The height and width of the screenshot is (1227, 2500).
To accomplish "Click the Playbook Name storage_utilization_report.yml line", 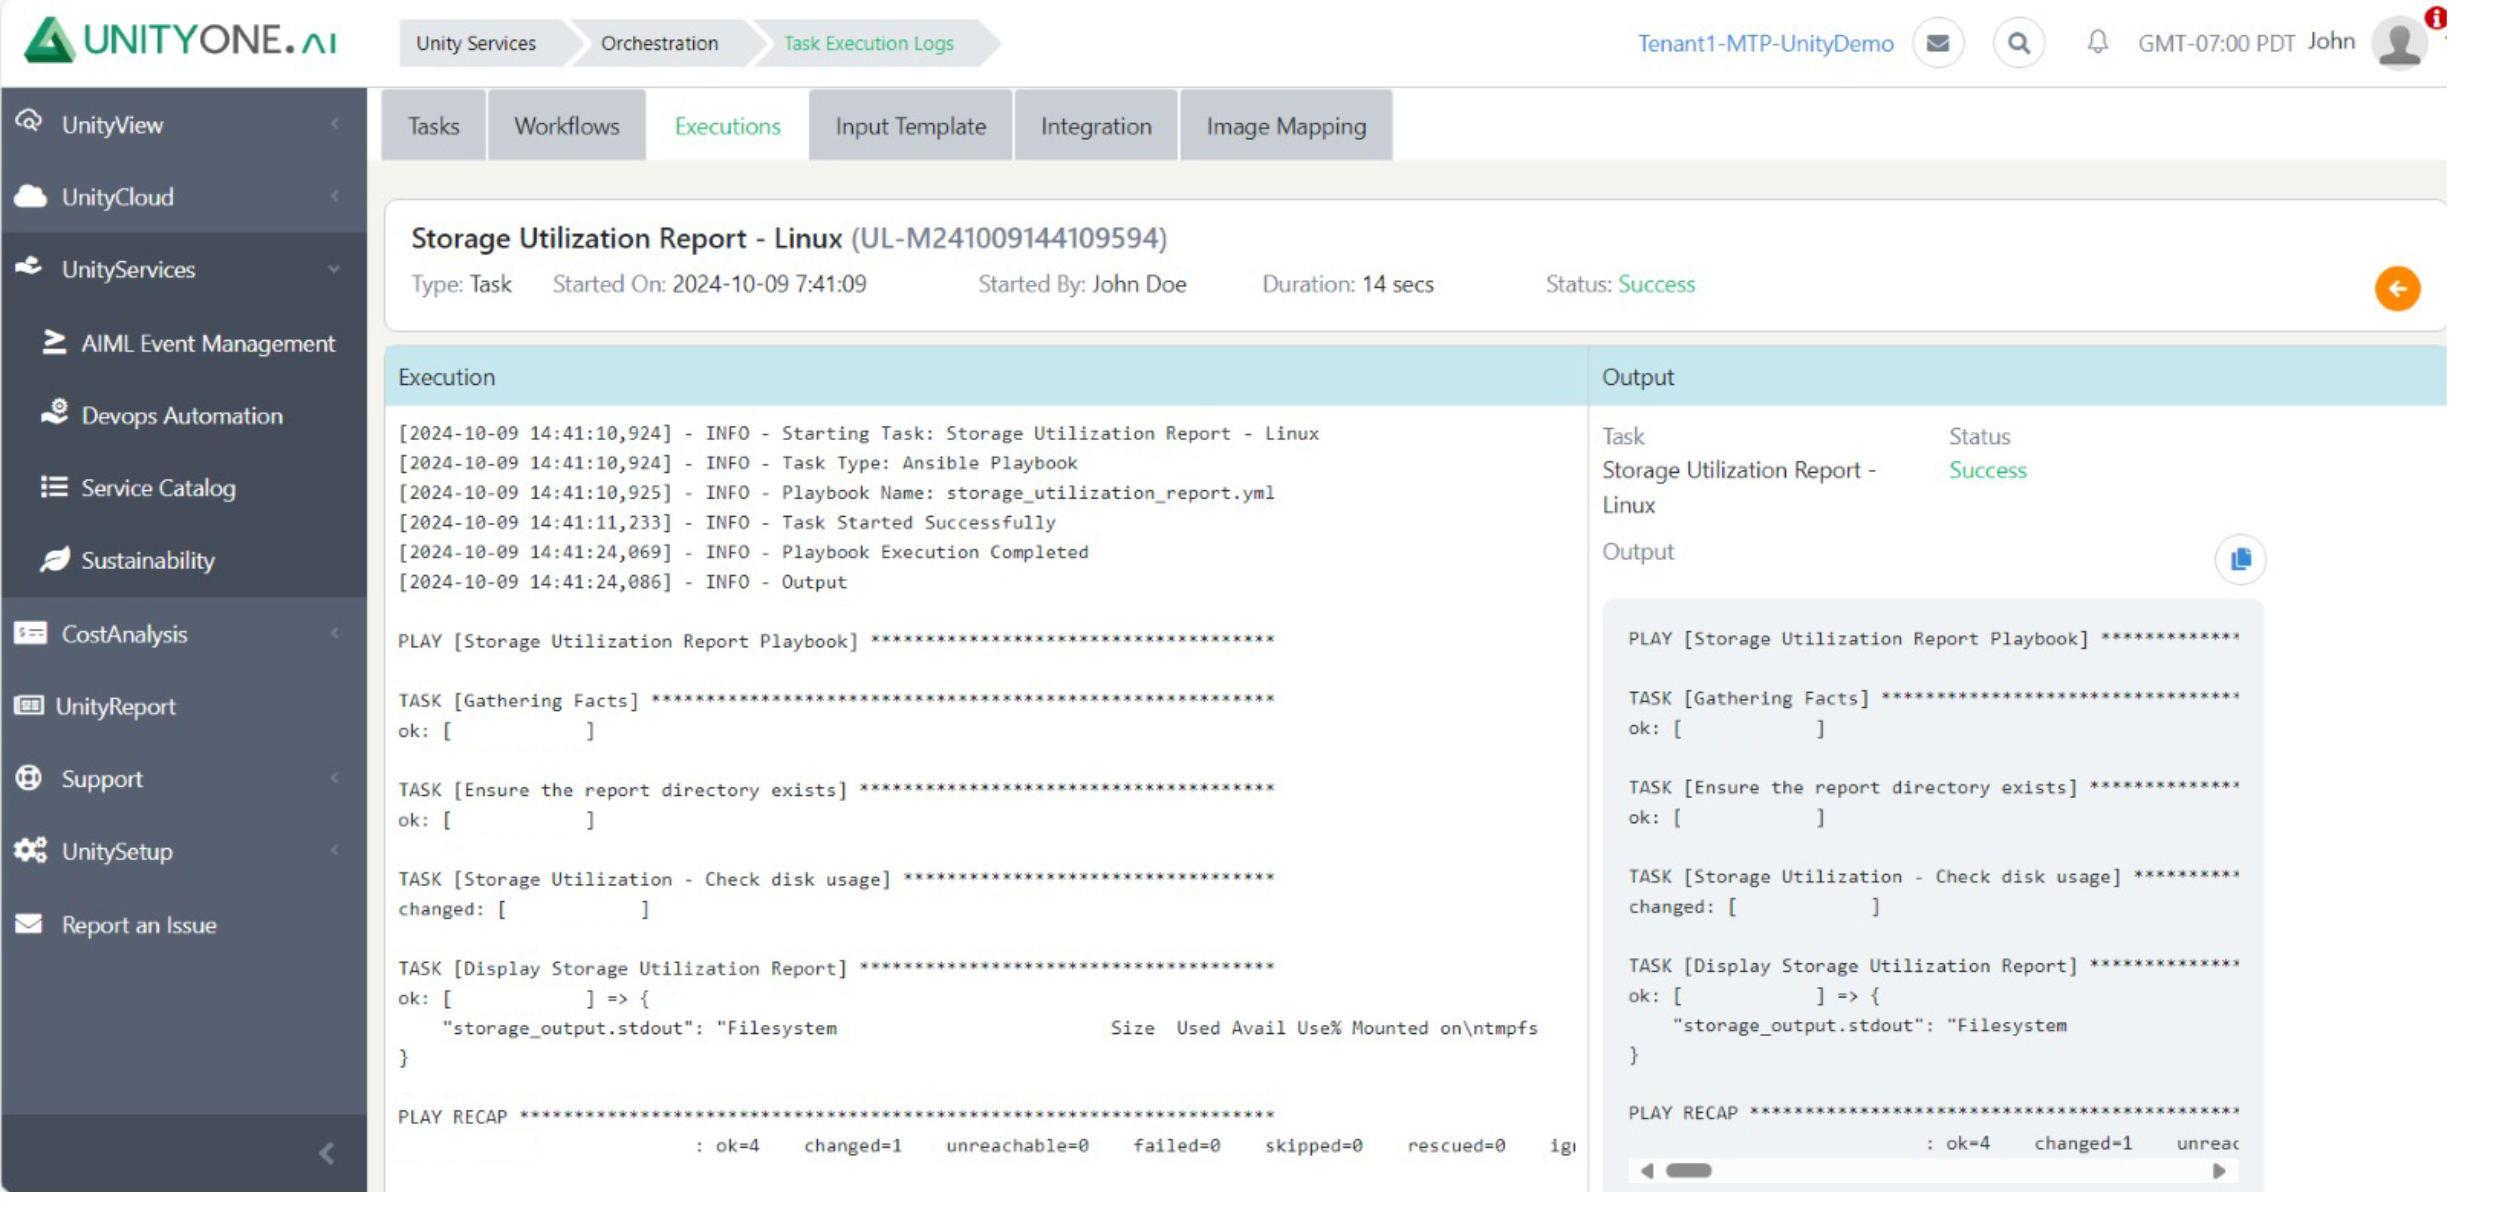I will pyautogui.click(x=836, y=493).
